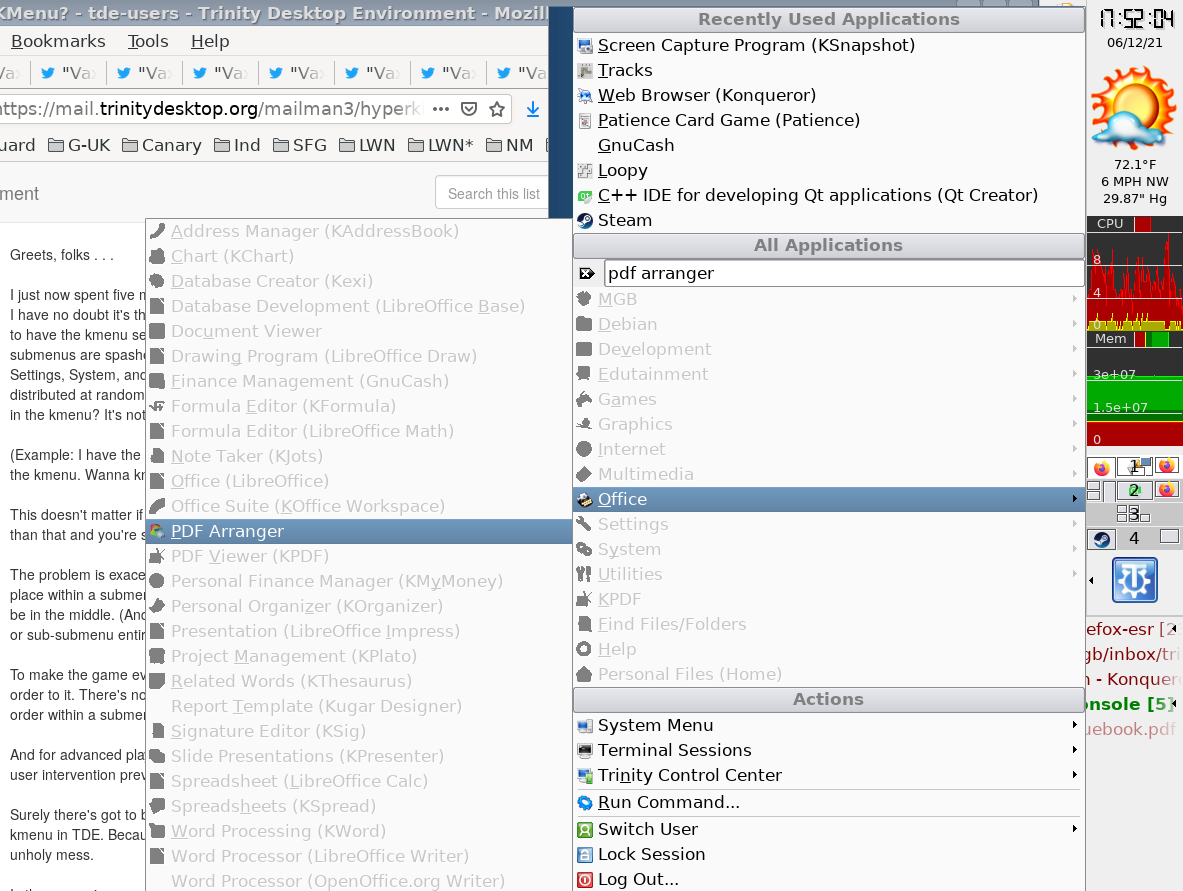Open the G-UK bookmarks folder
Image resolution: width=1183 pixels, height=891 pixels.
pos(79,145)
